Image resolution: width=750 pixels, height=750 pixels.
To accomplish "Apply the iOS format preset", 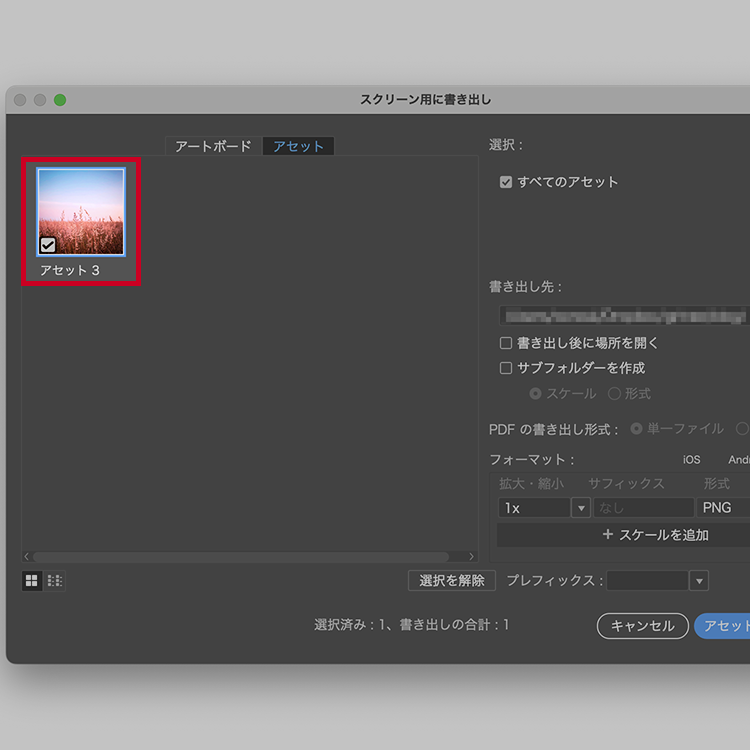I will pyautogui.click(x=691, y=460).
